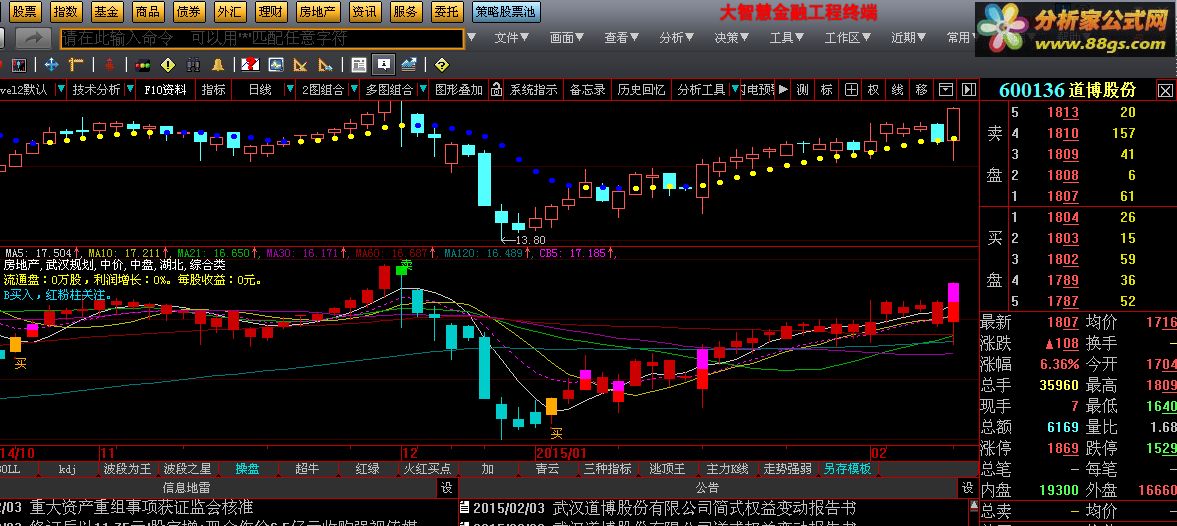1177x526 pixels.
Task: Open the 工具 menu
Action: [786, 38]
